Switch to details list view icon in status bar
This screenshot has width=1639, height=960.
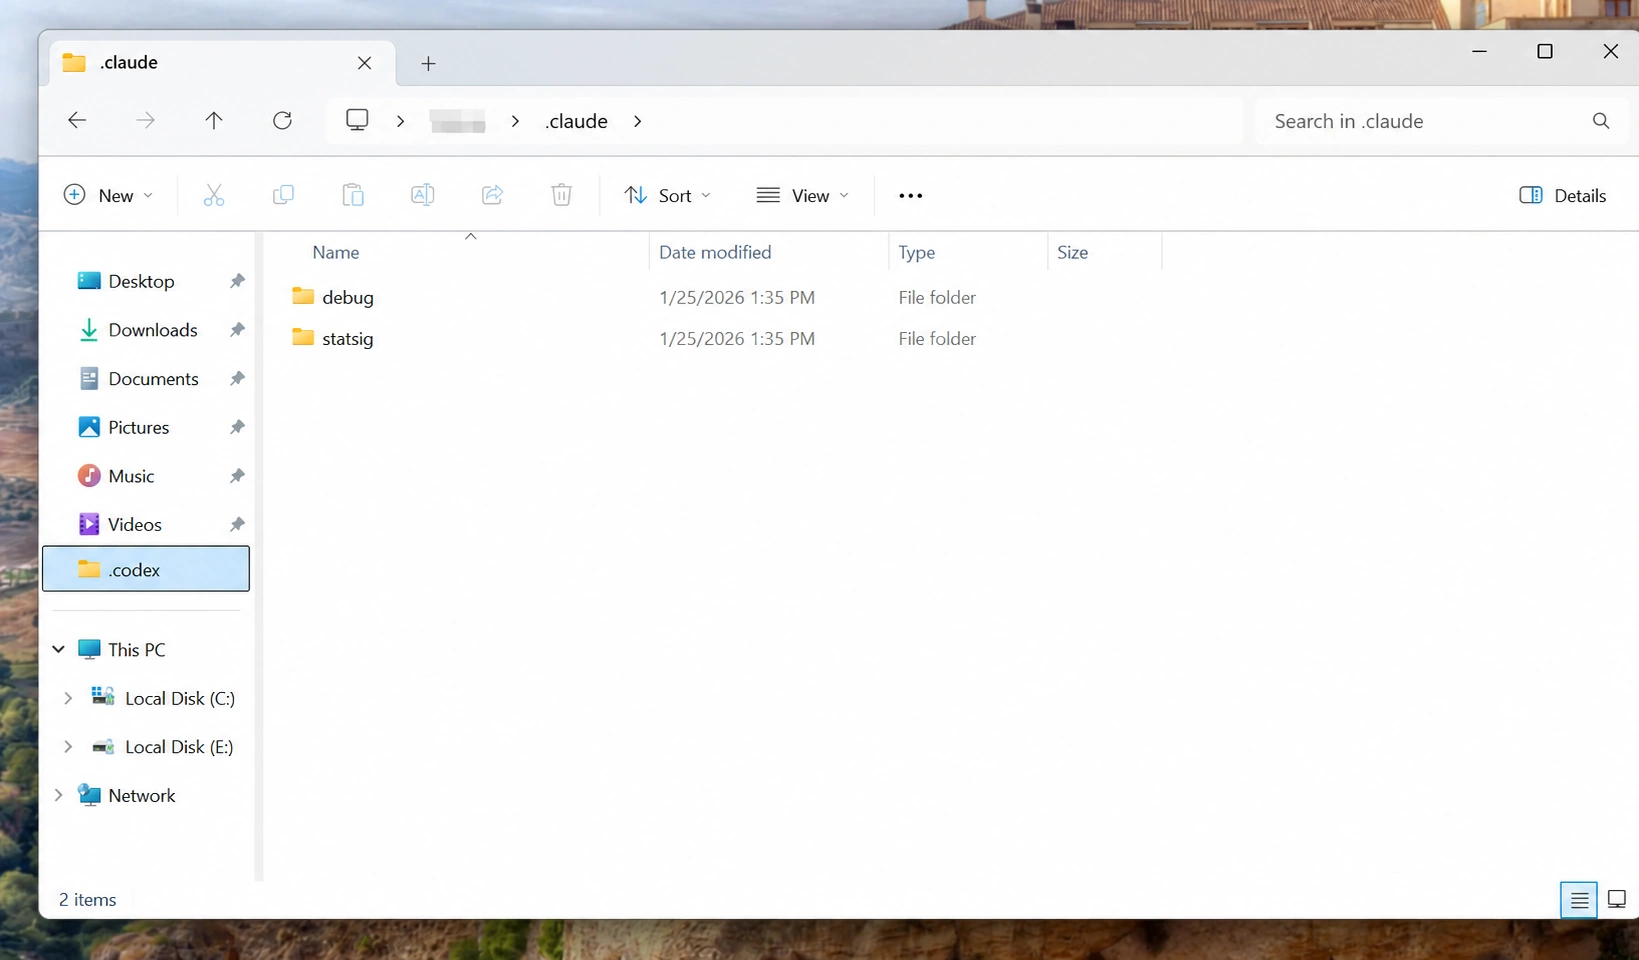pyautogui.click(x=1579, y=900)
